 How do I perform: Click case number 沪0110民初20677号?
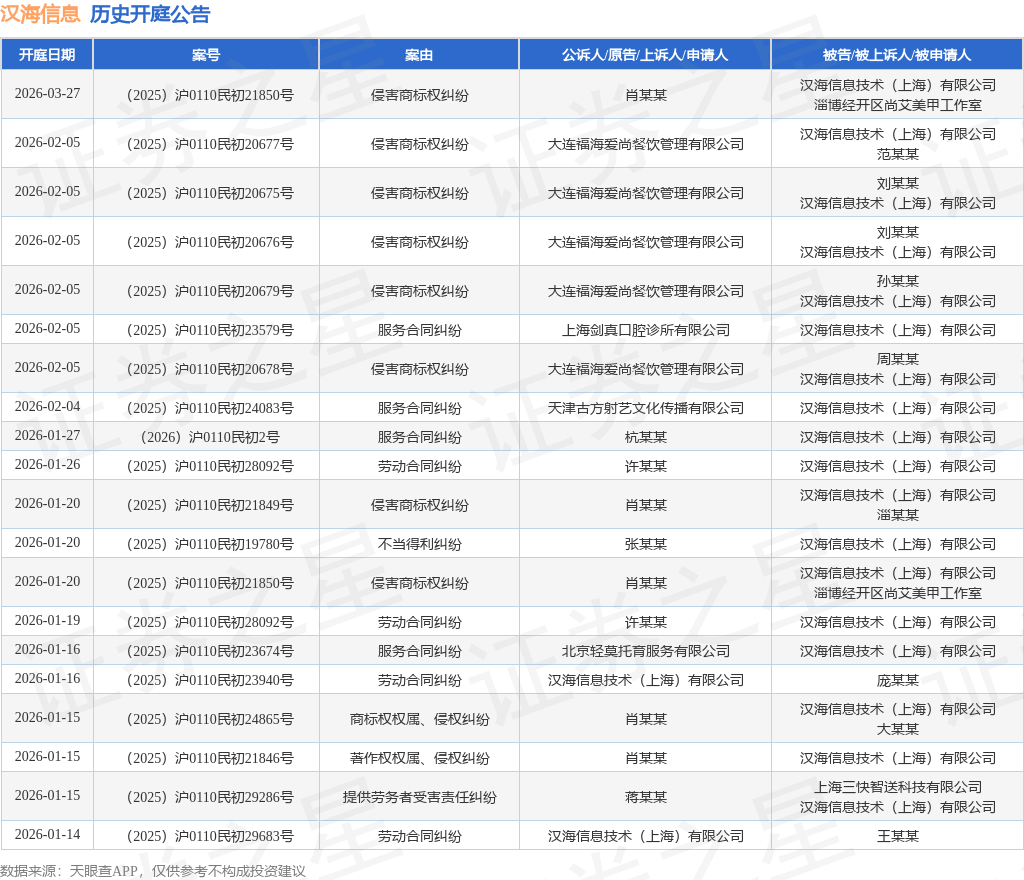click(209, 144)
